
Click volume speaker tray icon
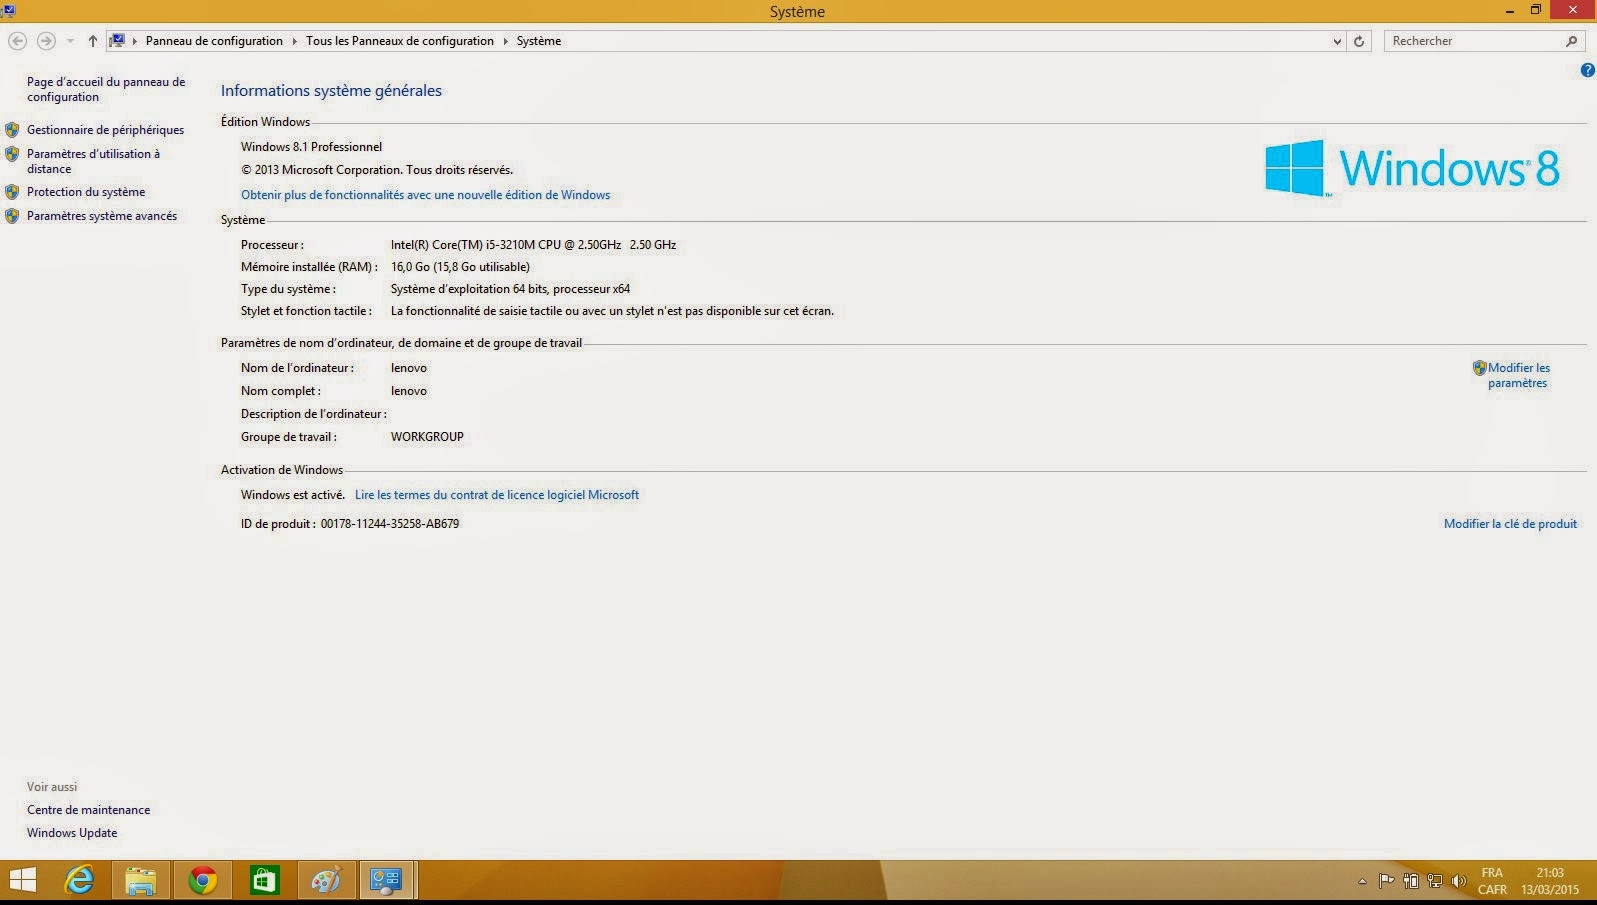pyautogui.click(x=1459, y=881)
